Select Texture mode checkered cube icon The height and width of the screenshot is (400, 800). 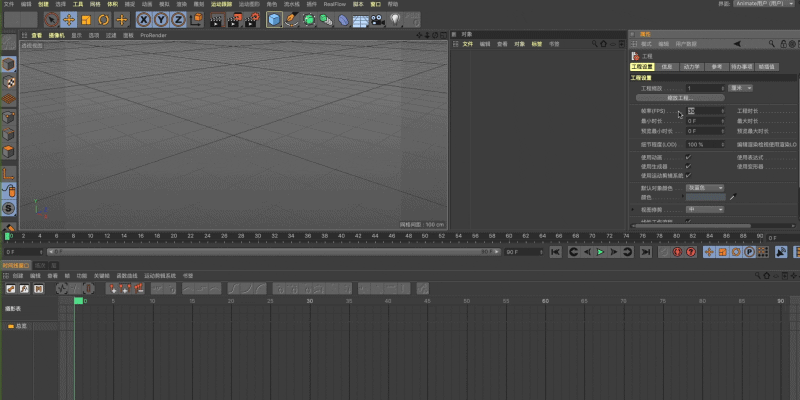point(9,82)
